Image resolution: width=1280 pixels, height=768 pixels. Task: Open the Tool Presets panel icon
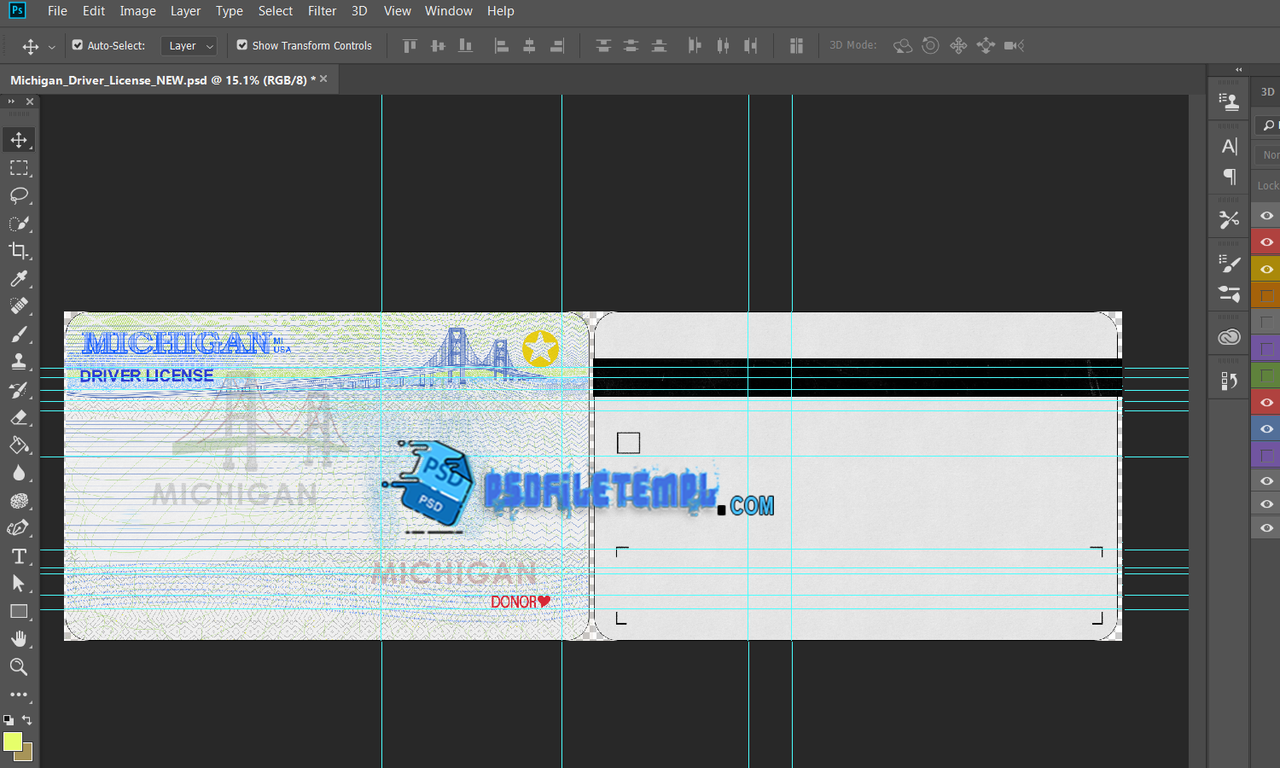coord(1230,220)
